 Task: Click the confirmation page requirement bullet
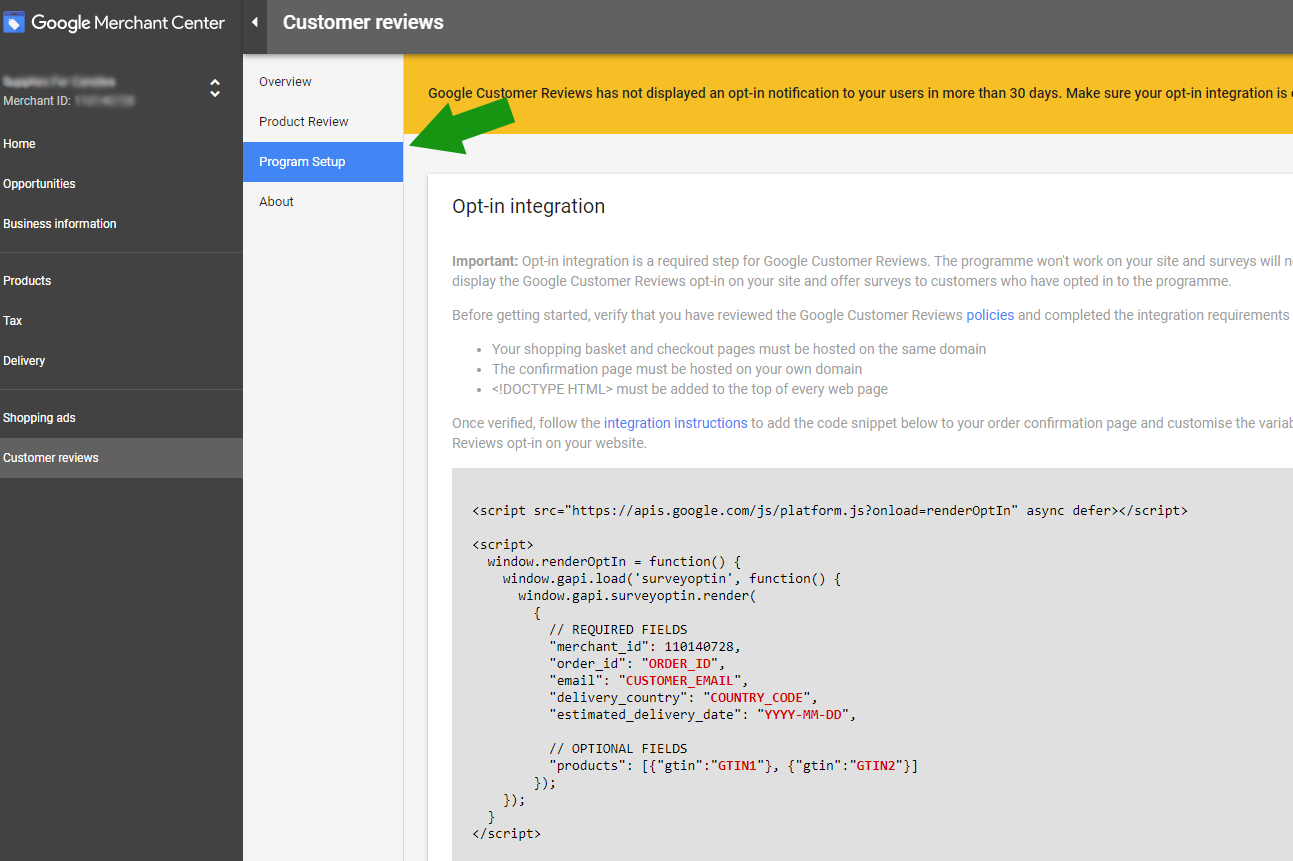677,369
